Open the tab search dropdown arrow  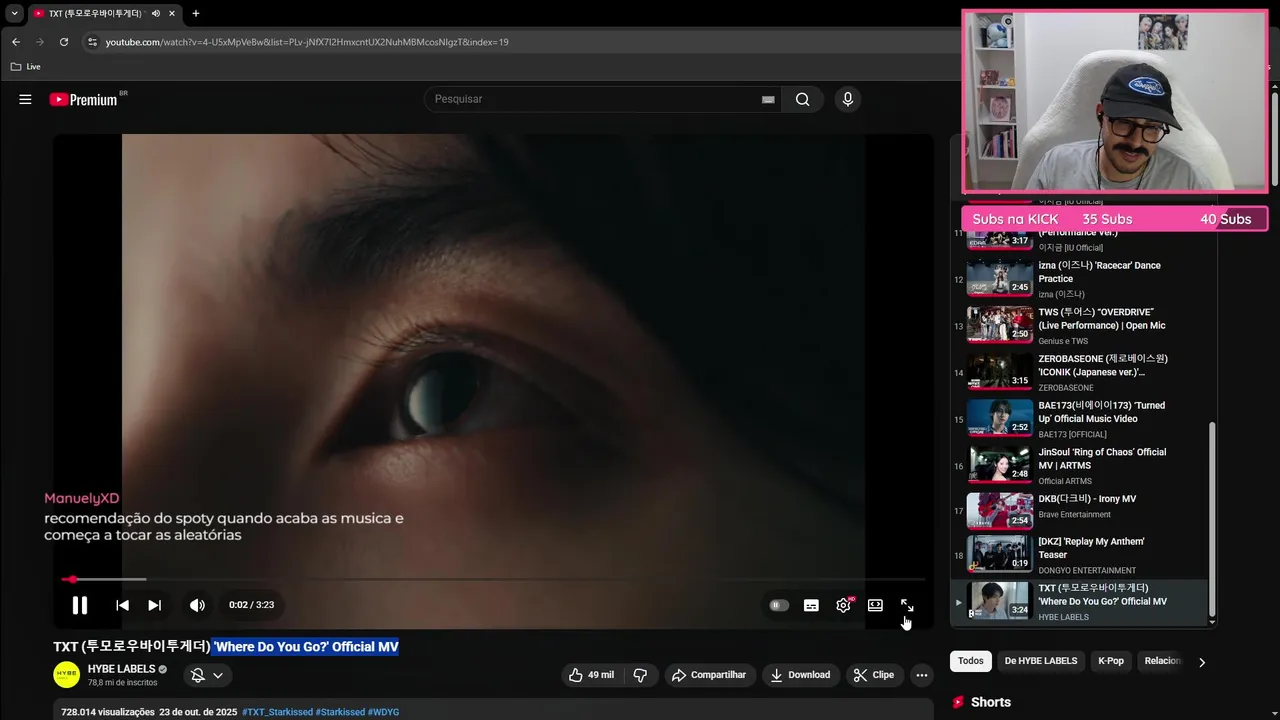14,14
